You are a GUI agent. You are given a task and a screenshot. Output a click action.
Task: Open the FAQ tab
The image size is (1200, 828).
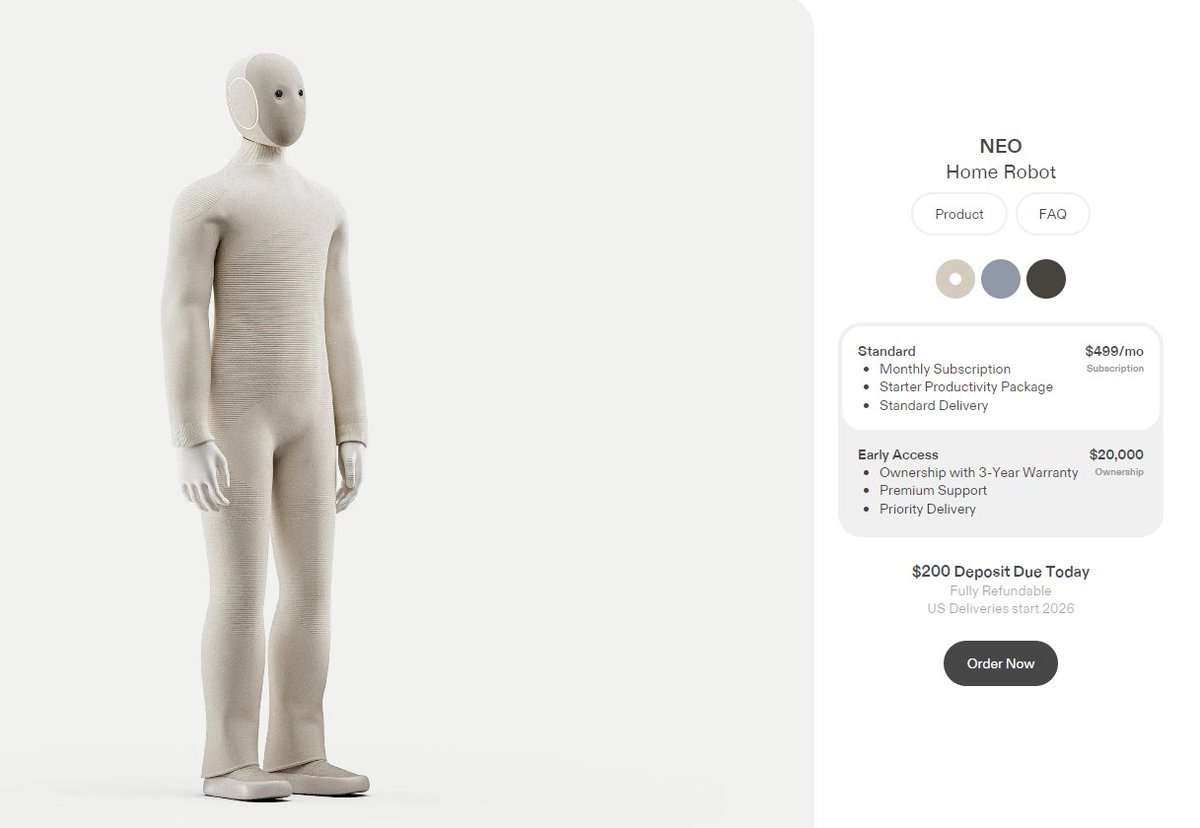pyautogui.click(x=1053, y=214)
